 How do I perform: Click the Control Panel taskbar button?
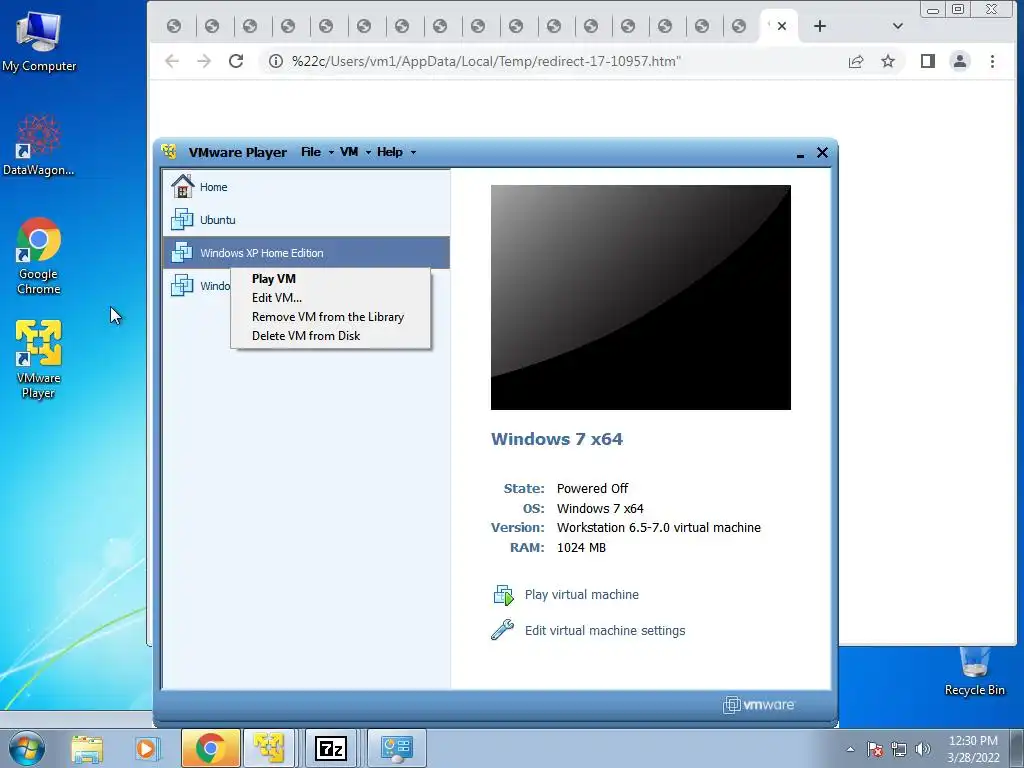pos(396,748)
